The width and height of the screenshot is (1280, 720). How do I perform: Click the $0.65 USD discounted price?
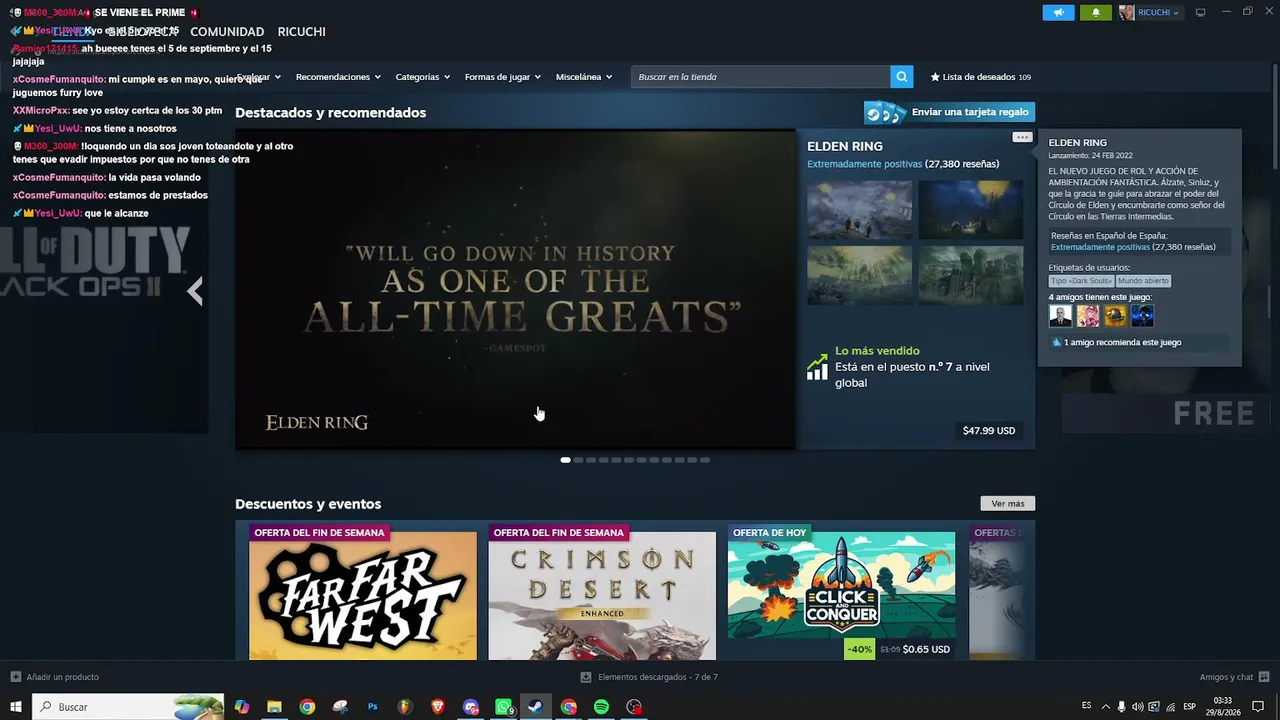click(x=926, y=649)
